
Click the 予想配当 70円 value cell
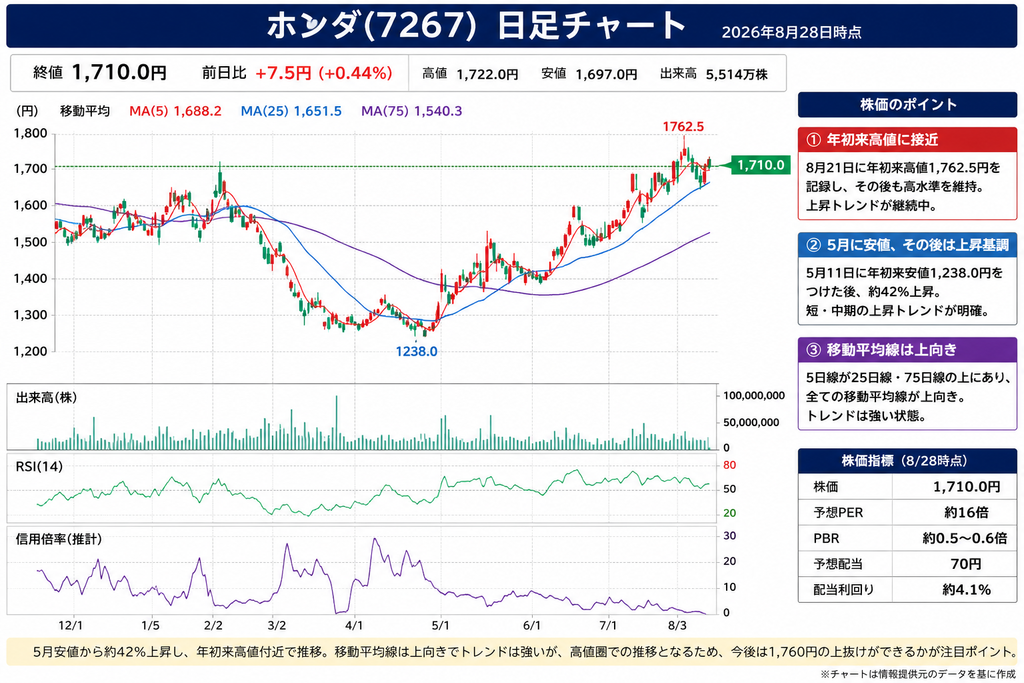click(967, 564)
